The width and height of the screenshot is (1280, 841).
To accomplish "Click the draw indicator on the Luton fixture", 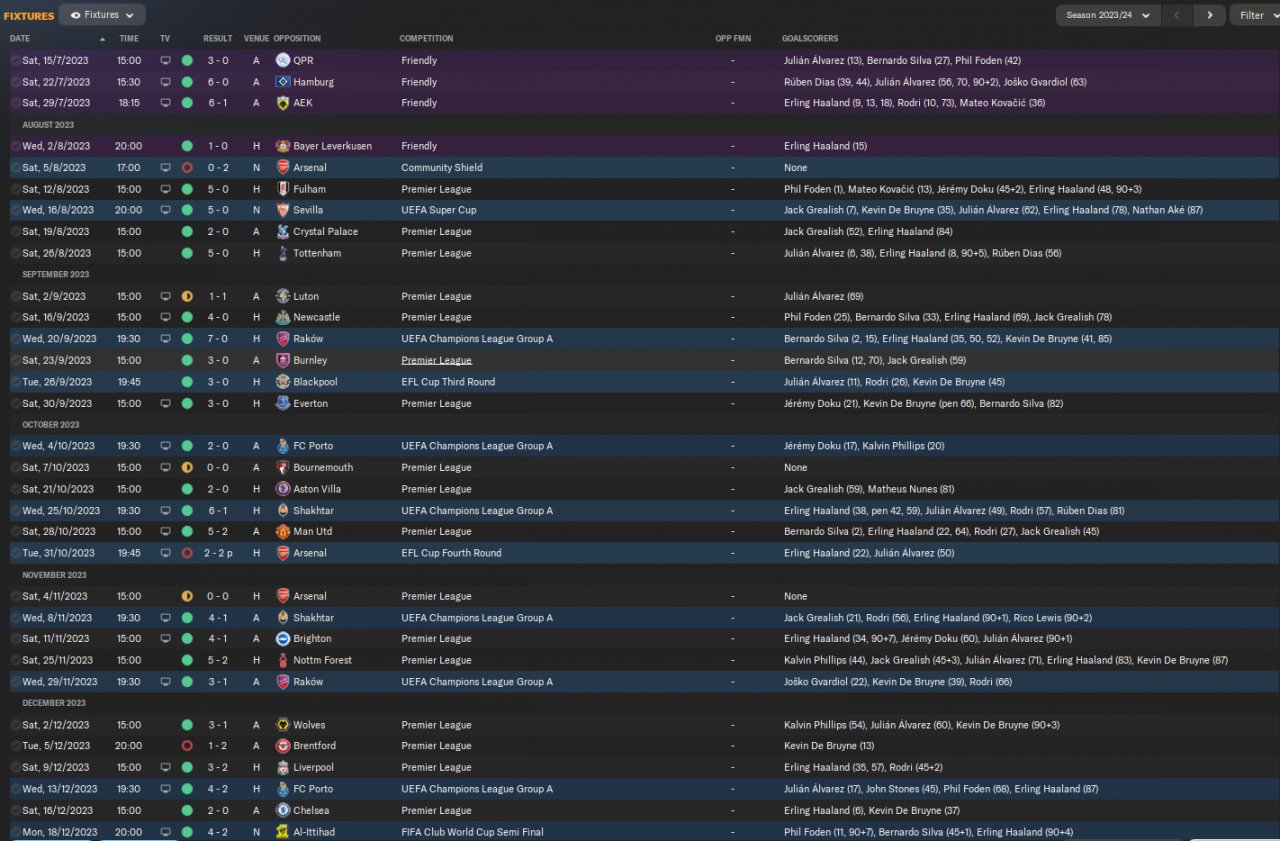I will pyautogui.click(x=187, y=296).
